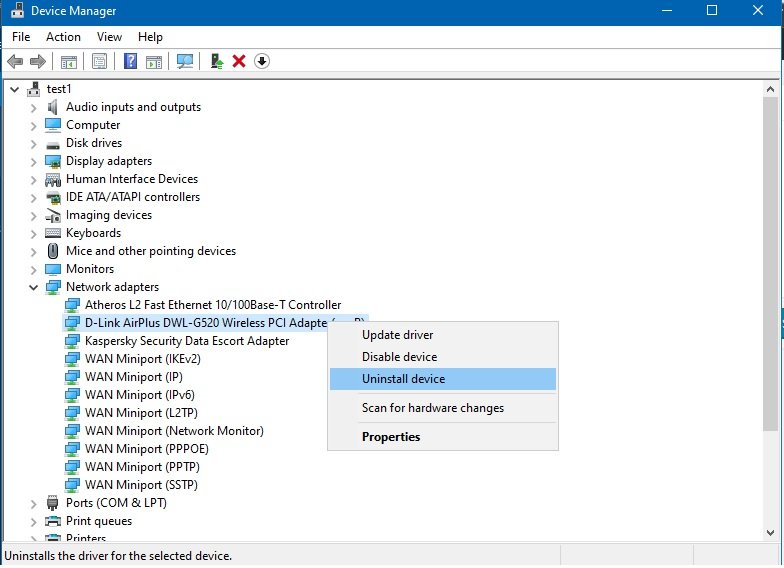Expand the Keyboards category

click(34, 234)
